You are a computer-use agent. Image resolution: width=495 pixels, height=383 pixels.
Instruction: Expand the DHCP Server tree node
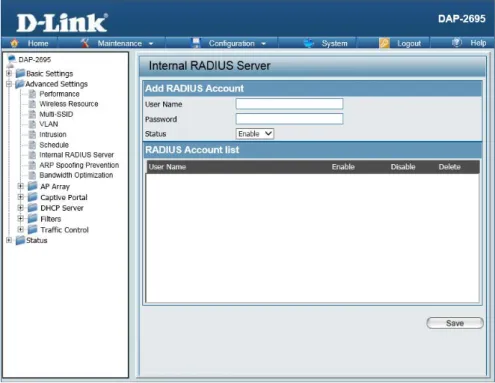coord(21,208)
